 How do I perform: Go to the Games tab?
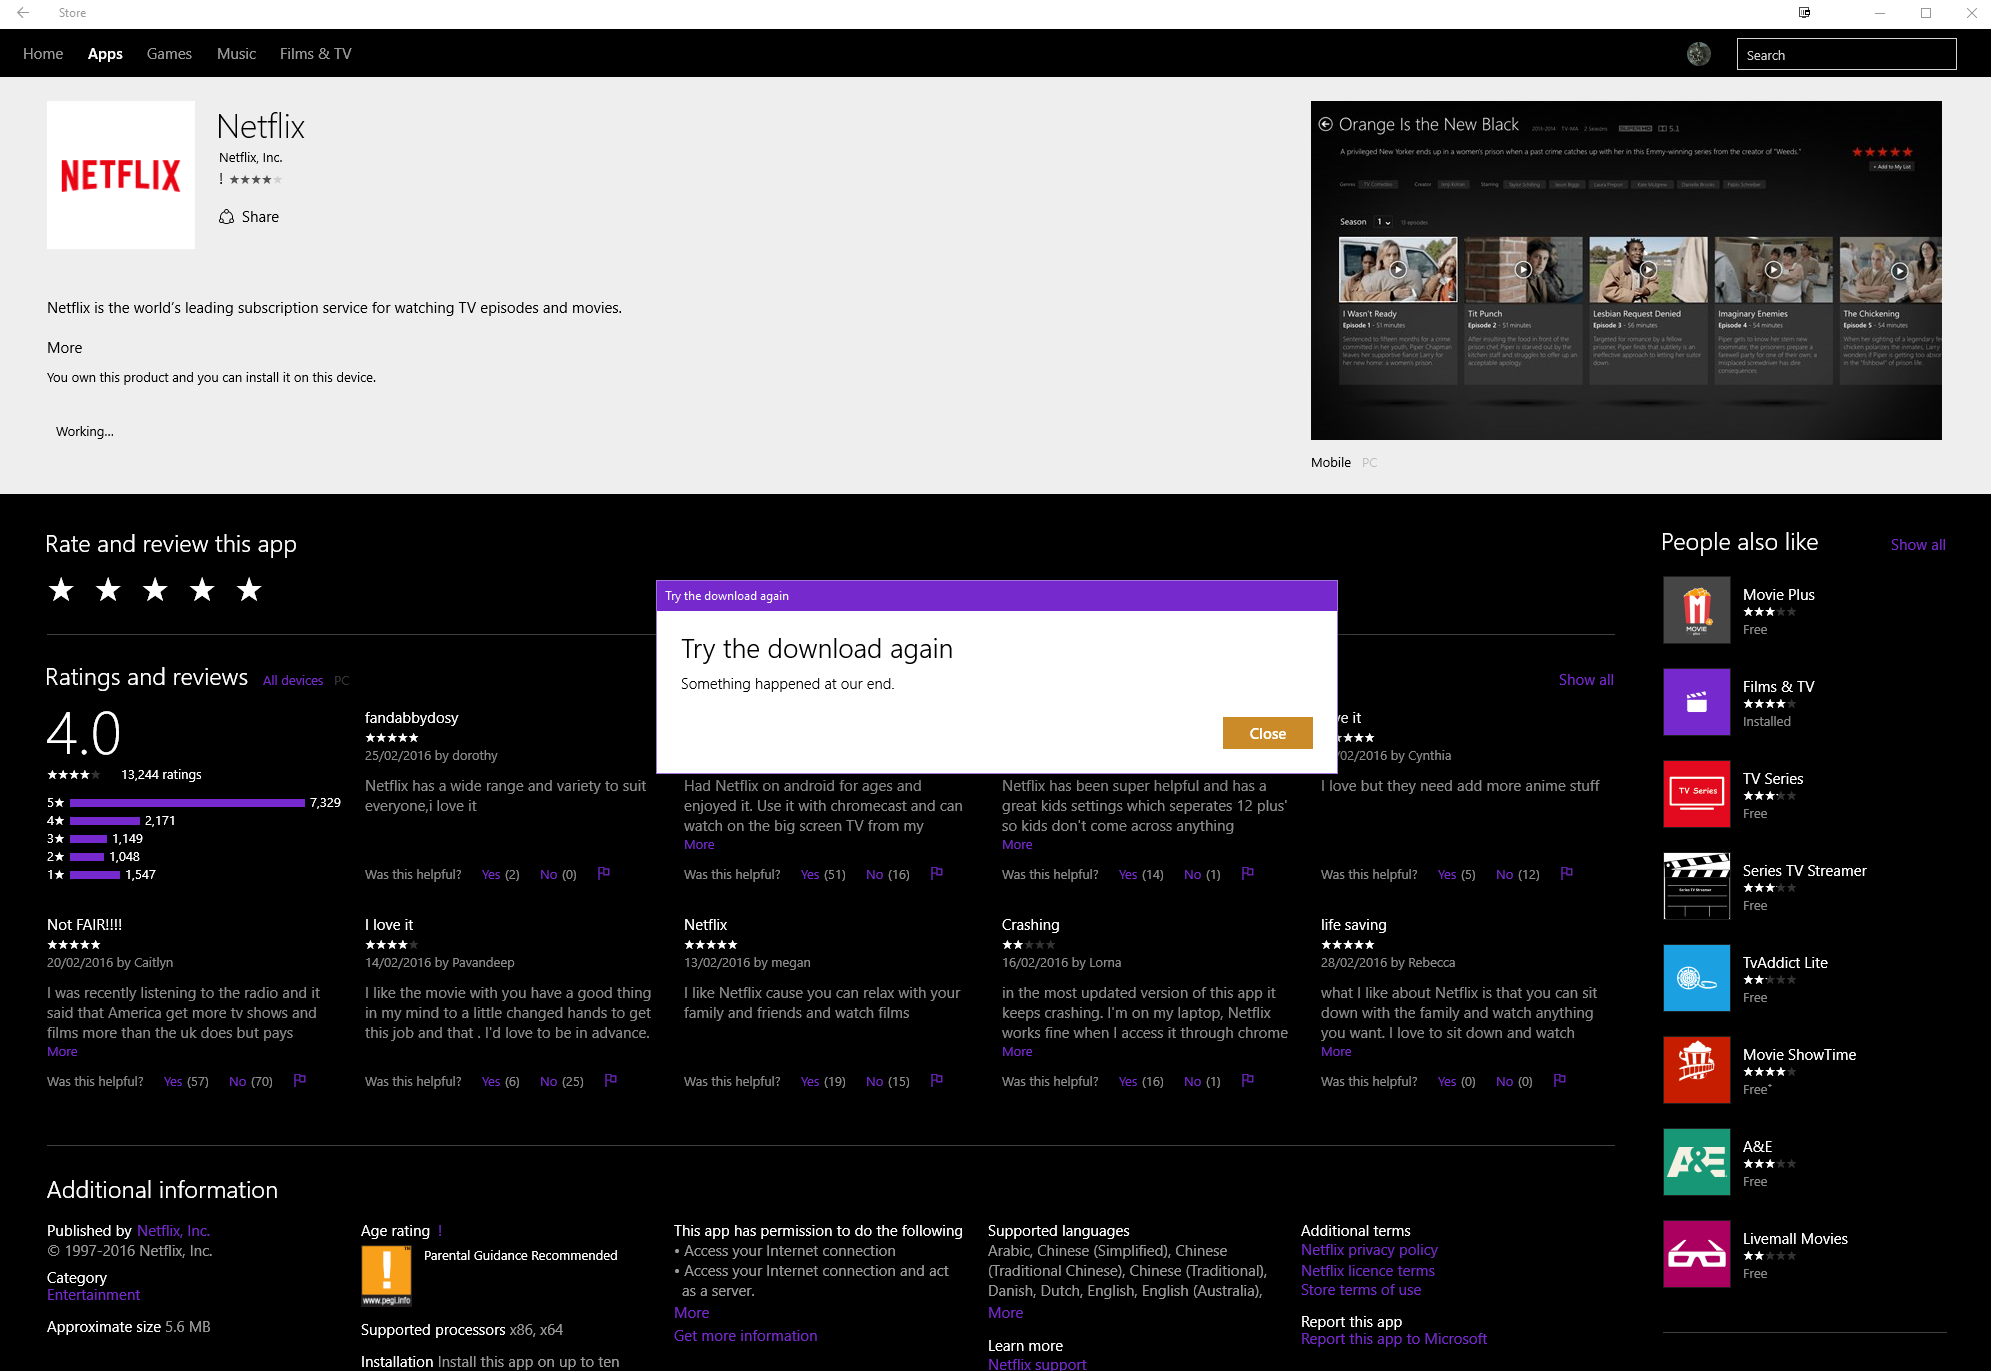point(169,54)
